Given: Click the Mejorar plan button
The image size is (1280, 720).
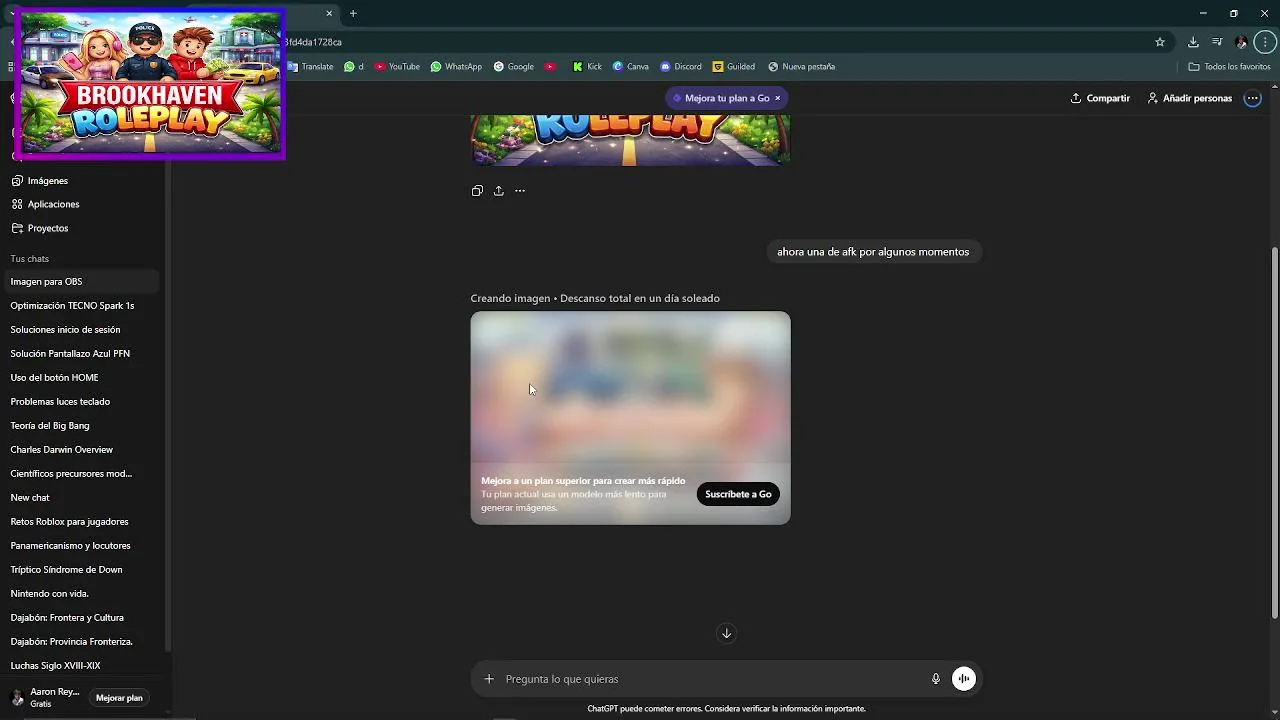Looking at the screenshot, I should pyautogui.click(x=119, y=698).
